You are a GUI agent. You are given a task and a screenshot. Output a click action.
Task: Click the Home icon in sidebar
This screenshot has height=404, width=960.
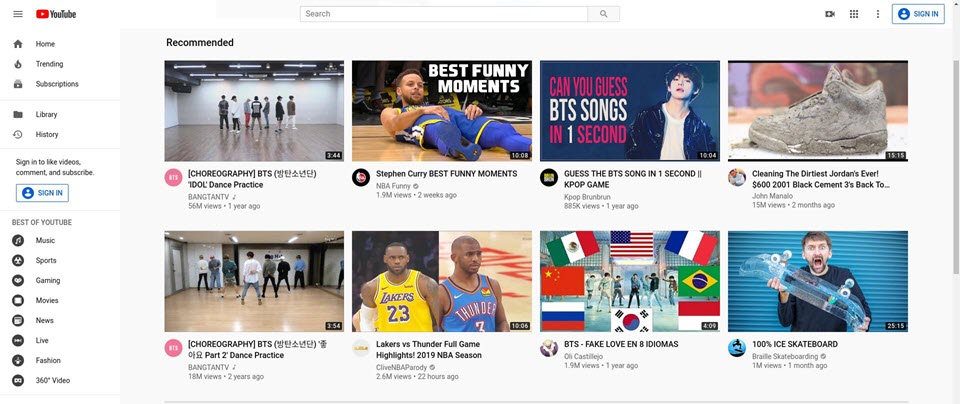click(18, 44)
